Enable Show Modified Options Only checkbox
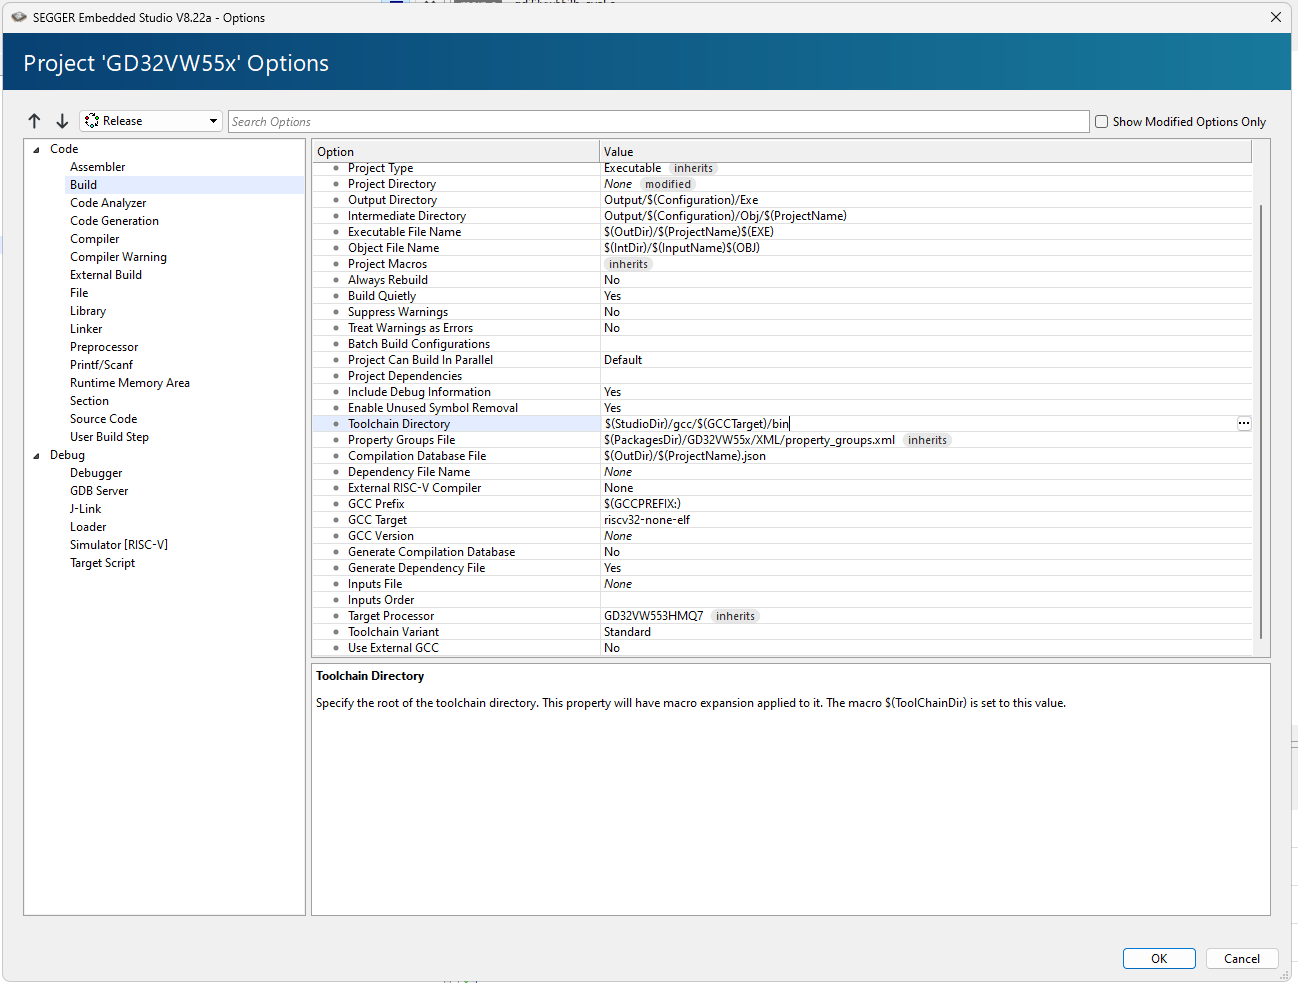Screen dimensions: 1298x983 click(1102, 122)
